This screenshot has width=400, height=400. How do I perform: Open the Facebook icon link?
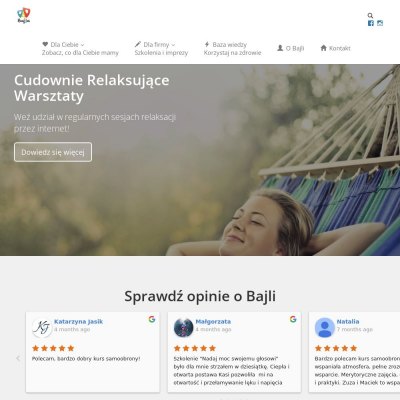(371, 23)
